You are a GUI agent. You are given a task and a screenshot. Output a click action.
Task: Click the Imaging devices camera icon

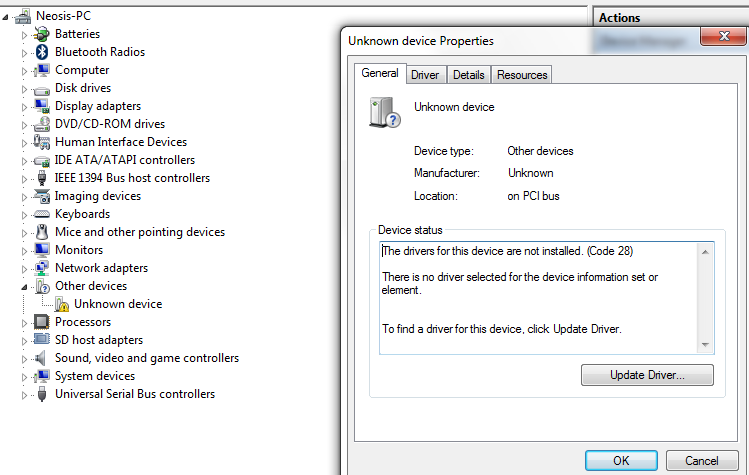coord(42,196)
